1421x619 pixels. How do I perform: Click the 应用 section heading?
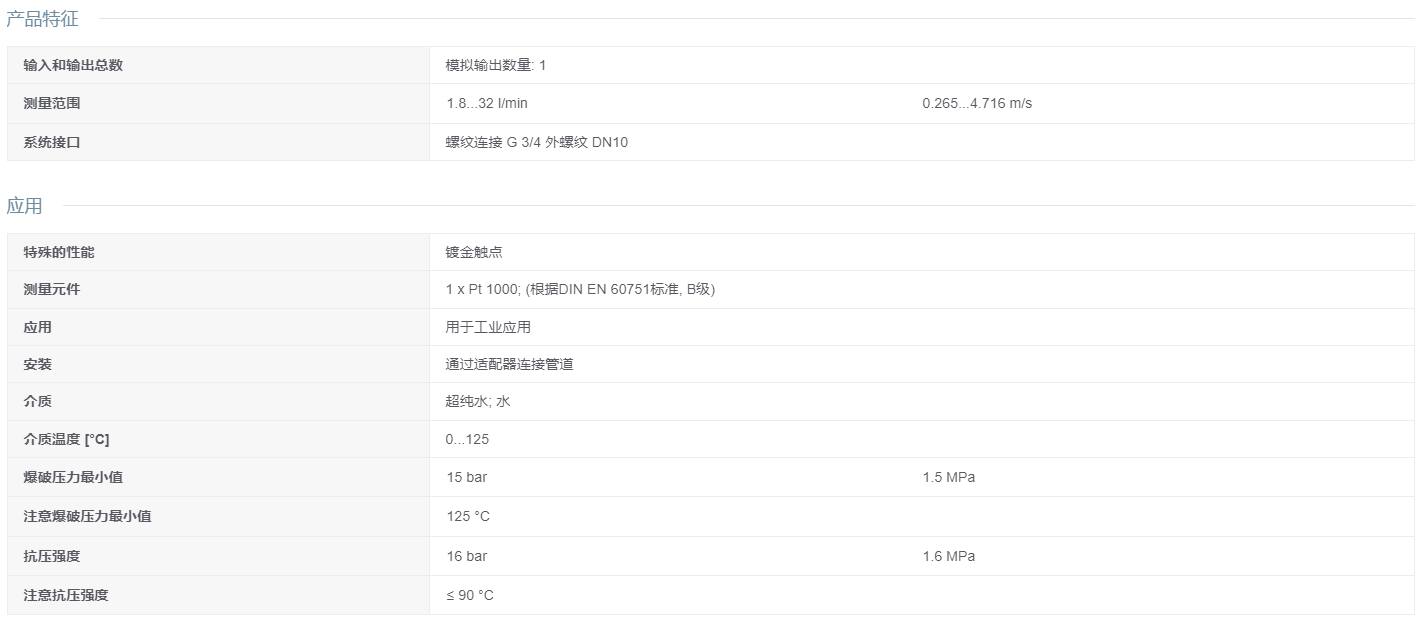[x=24, y=206]
